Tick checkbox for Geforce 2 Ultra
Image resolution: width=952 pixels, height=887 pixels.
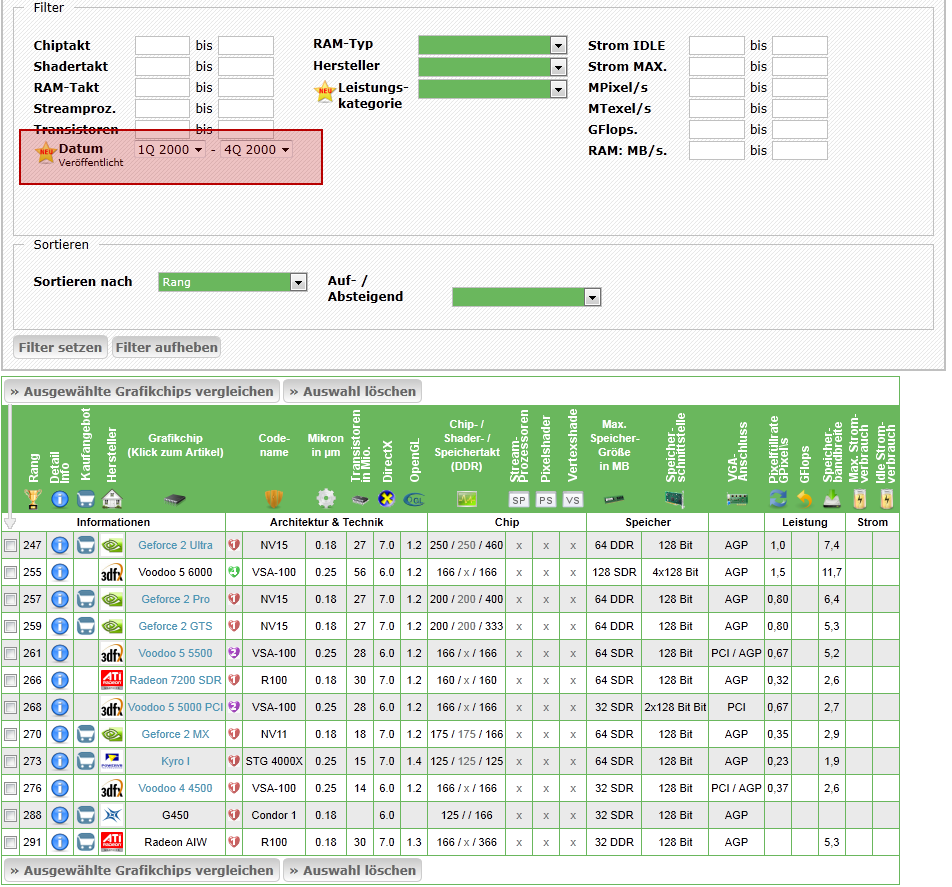[10, 546]
